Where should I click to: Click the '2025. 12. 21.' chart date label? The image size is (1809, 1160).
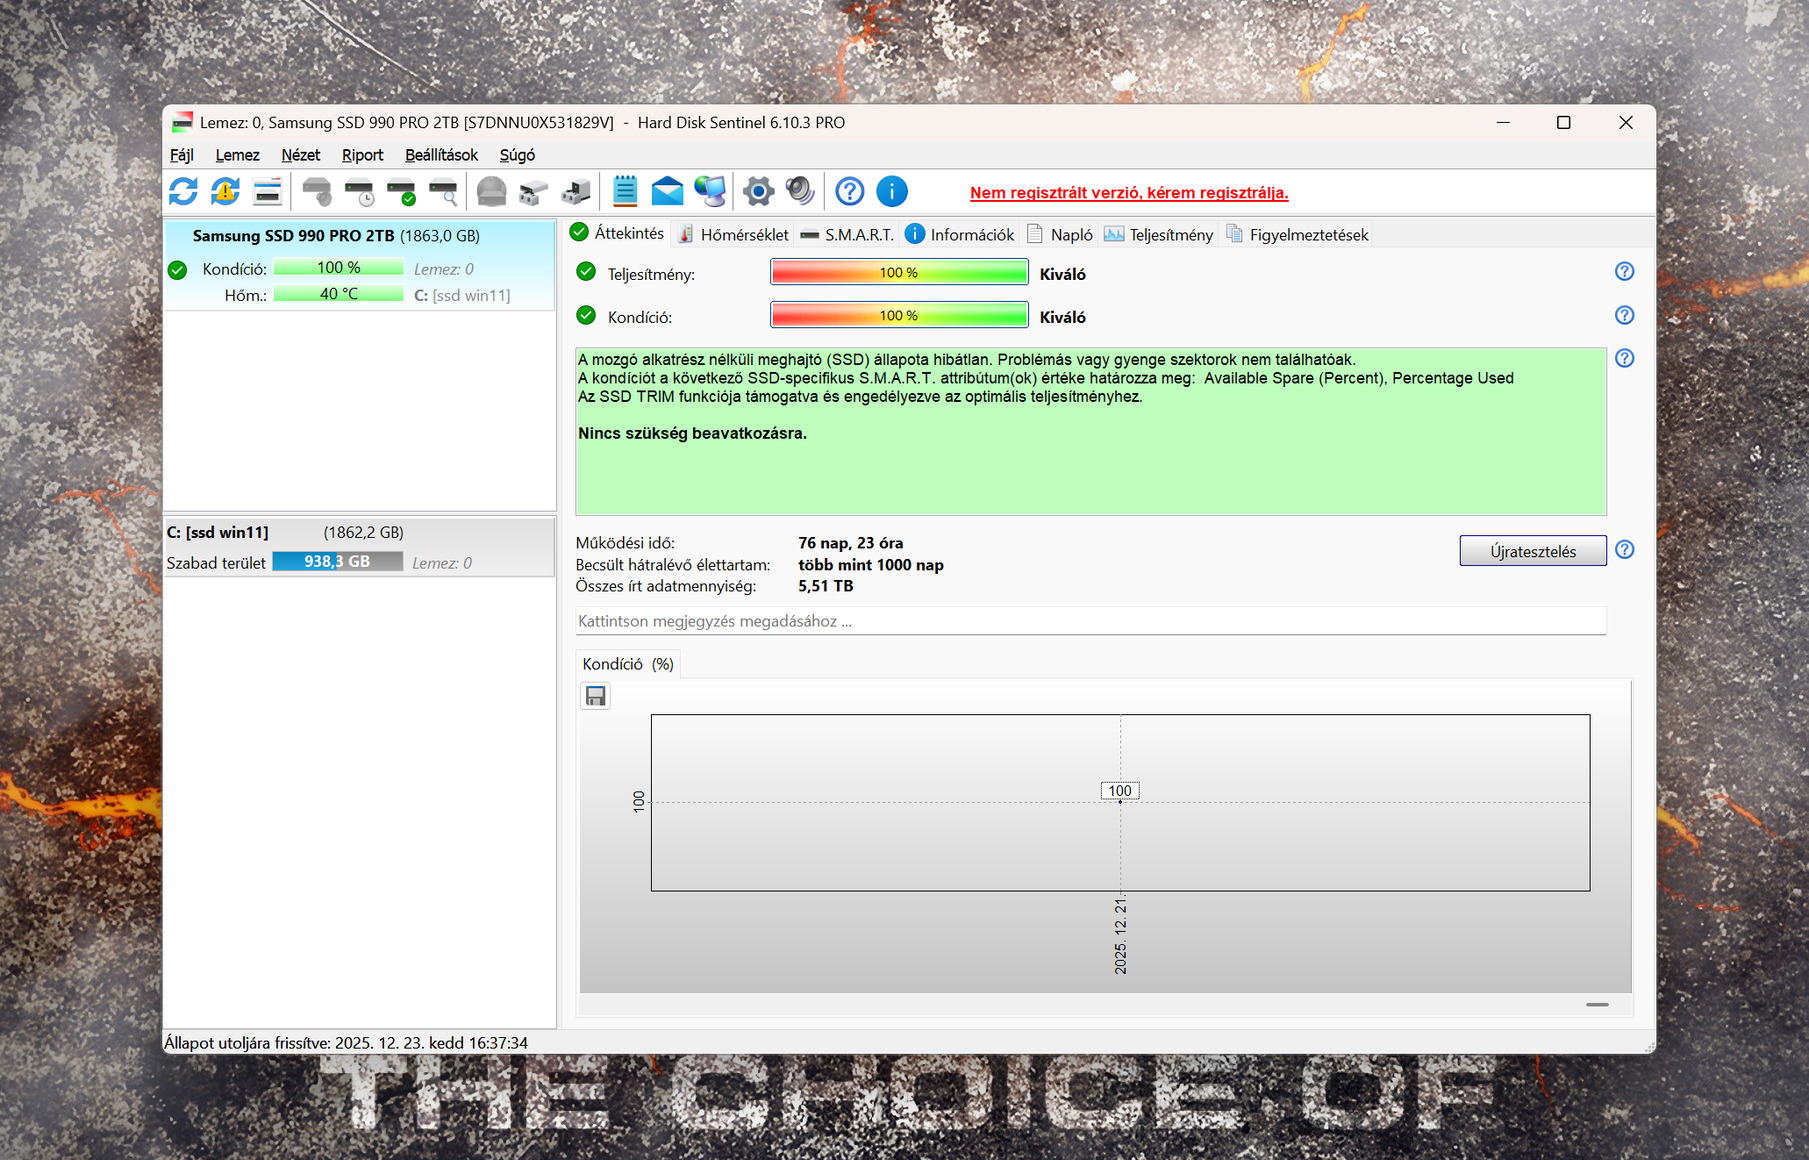point(1121,936)
